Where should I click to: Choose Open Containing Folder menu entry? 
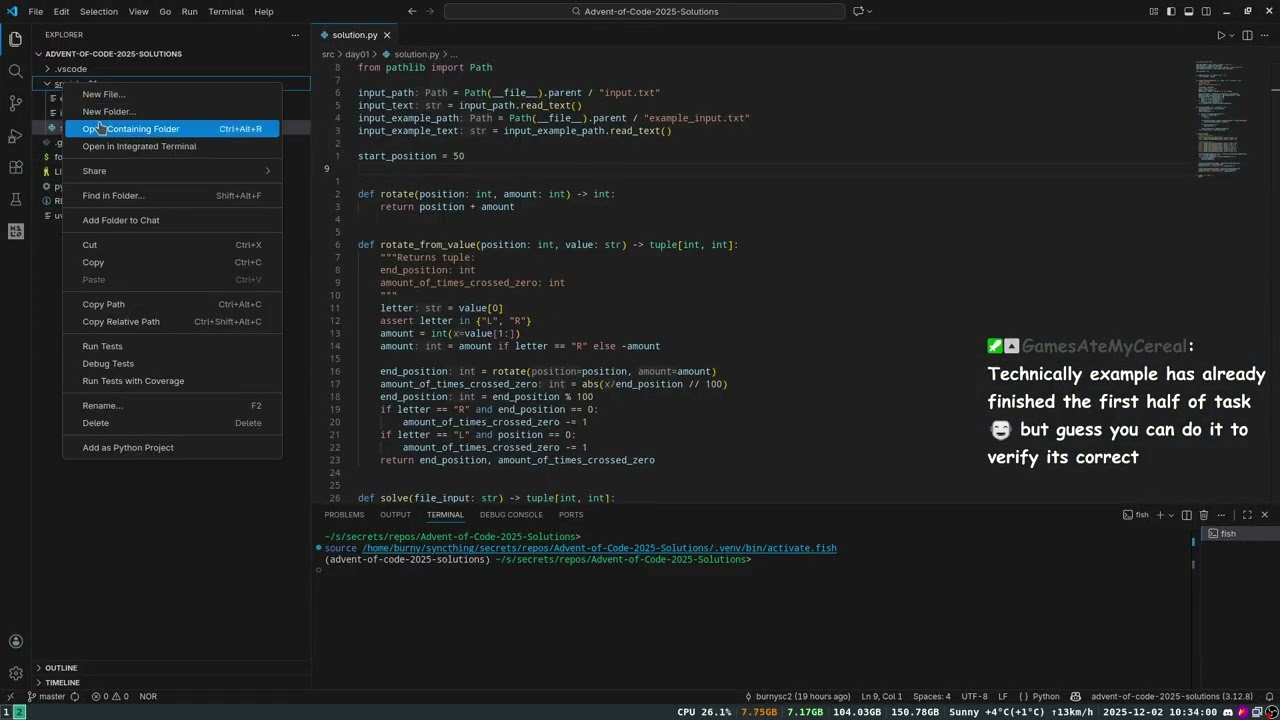coord(171,129)
